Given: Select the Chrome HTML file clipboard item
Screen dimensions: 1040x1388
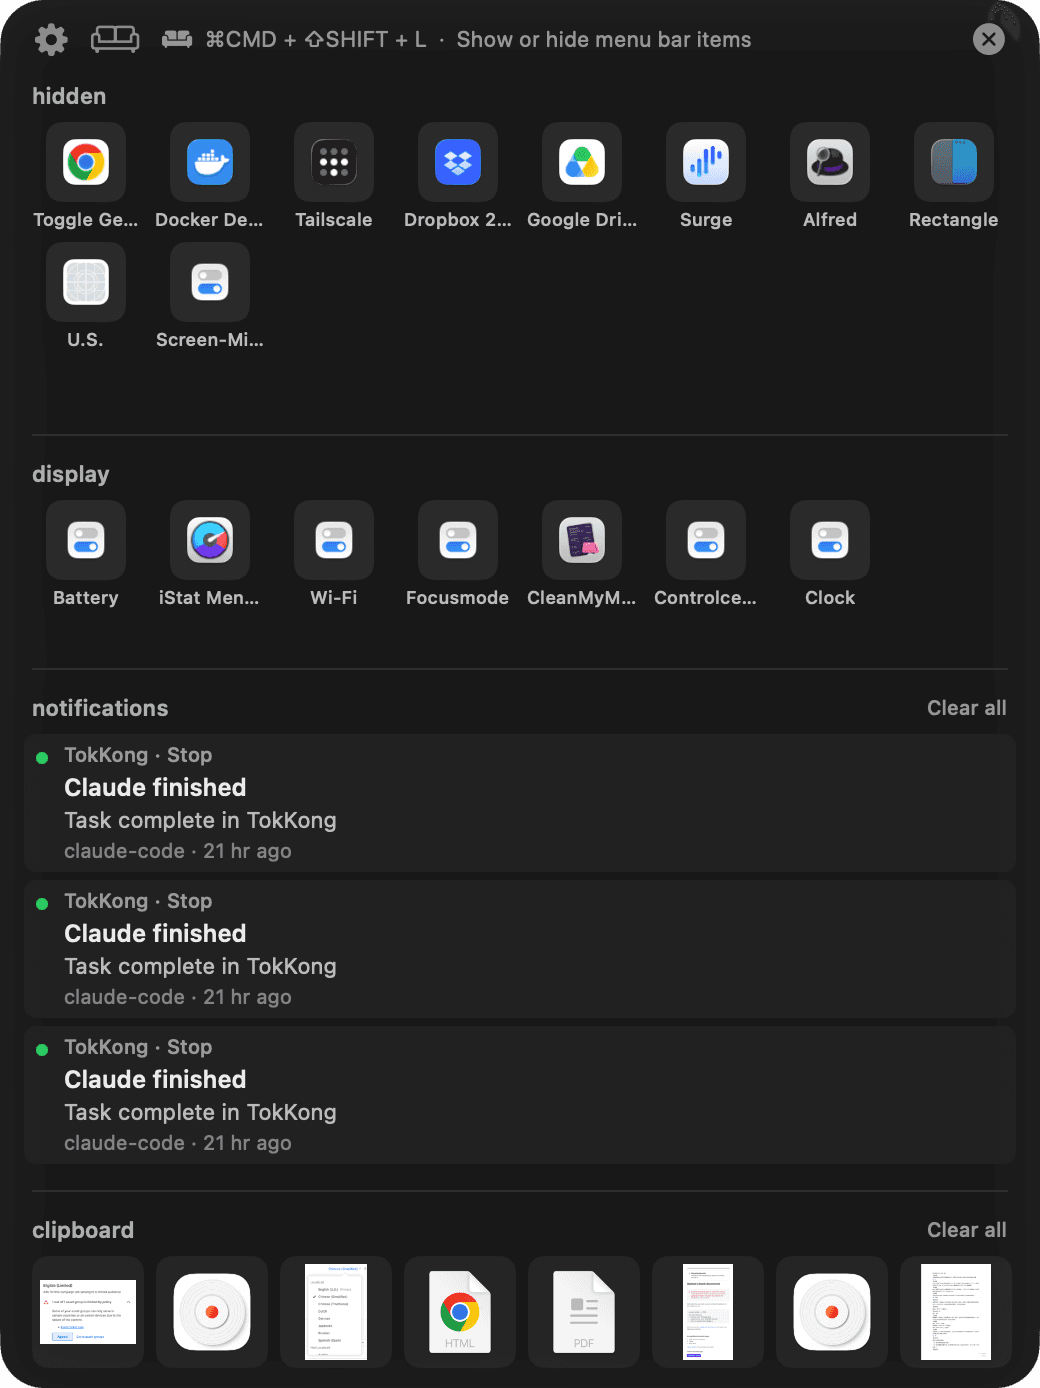Looking at the screenshot, I should [460, 1312].
